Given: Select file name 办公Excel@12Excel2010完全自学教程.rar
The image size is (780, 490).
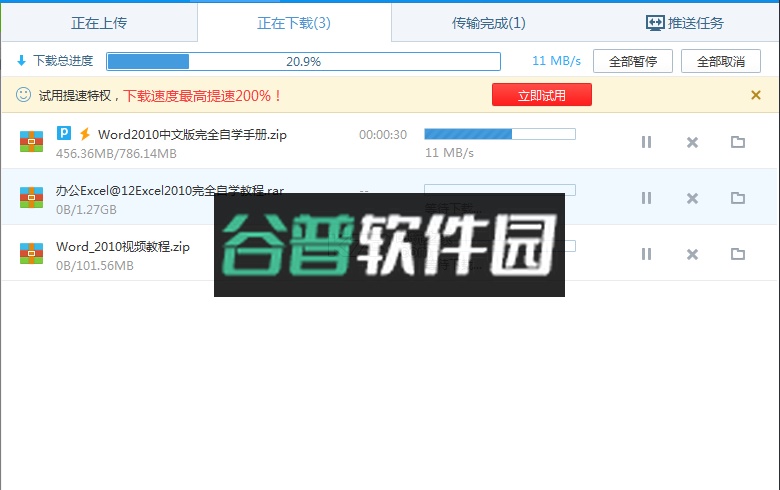Looking at the screenshot, I should pyautogui.click(x=170, y=191).
